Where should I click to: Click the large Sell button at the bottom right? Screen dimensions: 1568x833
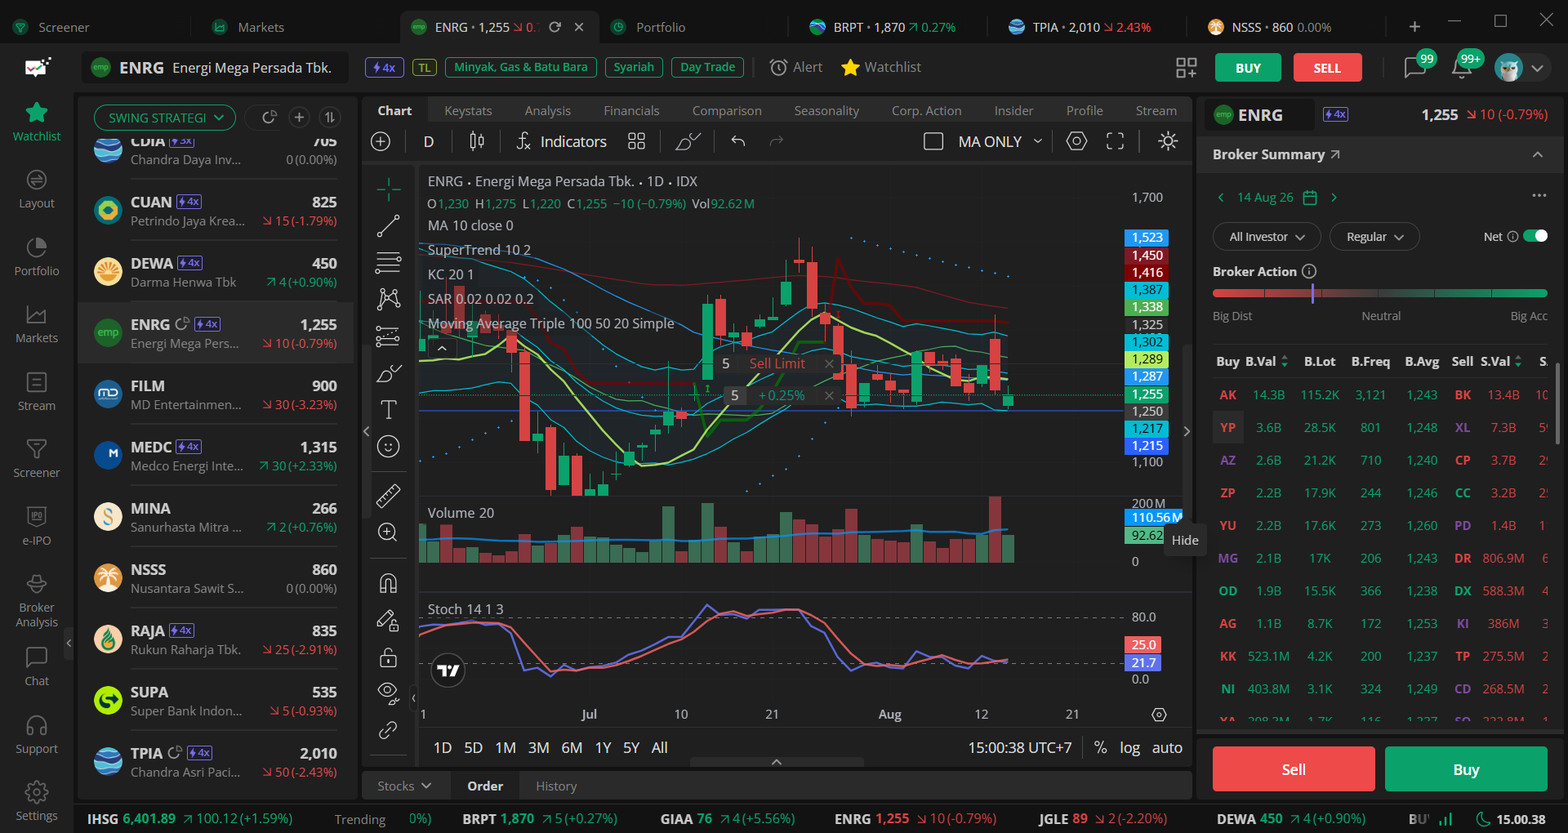point(1294,769)
